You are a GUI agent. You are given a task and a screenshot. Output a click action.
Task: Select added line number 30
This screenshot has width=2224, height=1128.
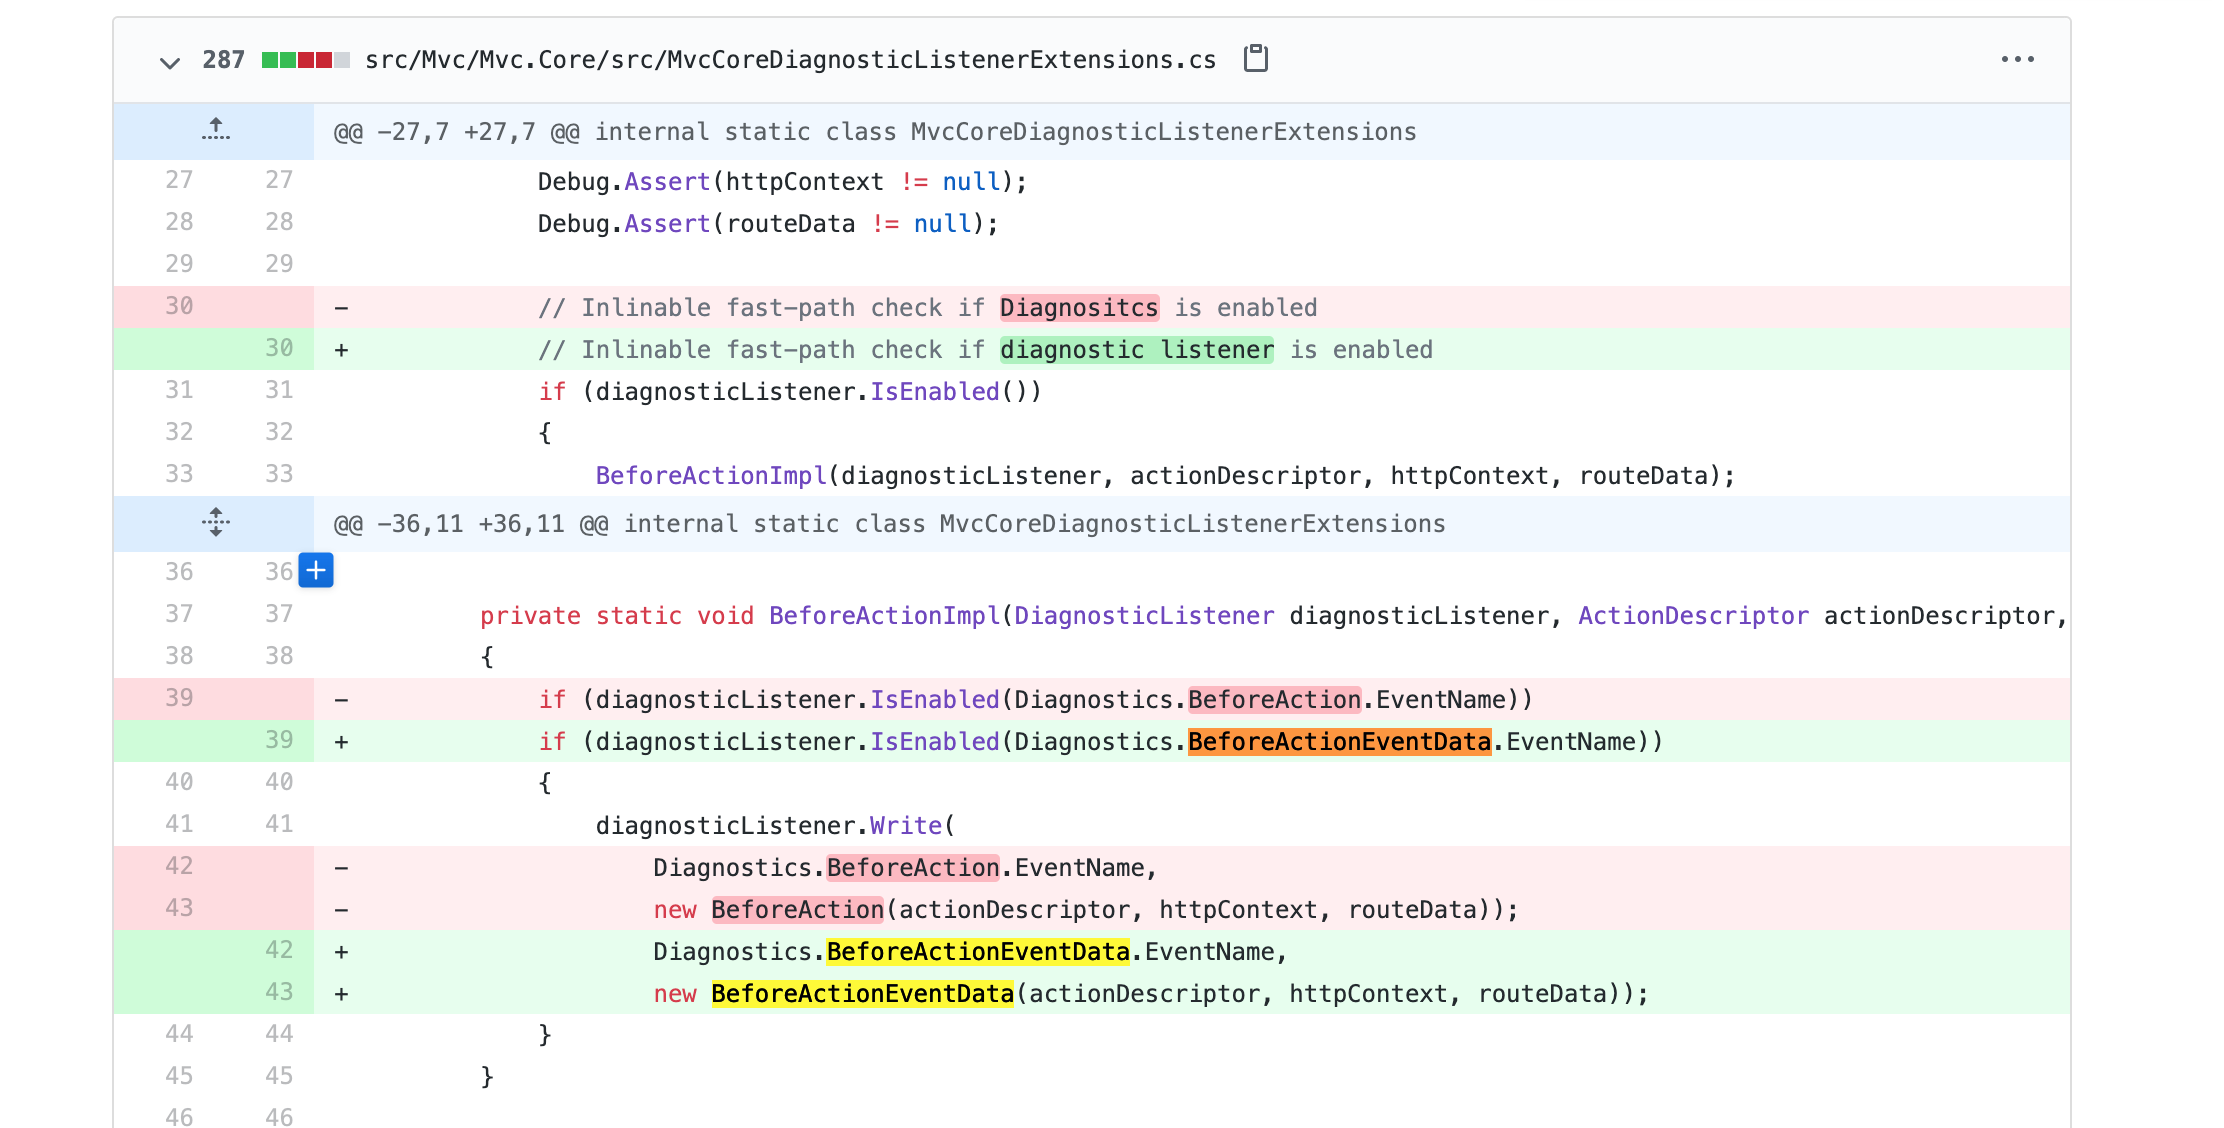click(x=279, y=348)
